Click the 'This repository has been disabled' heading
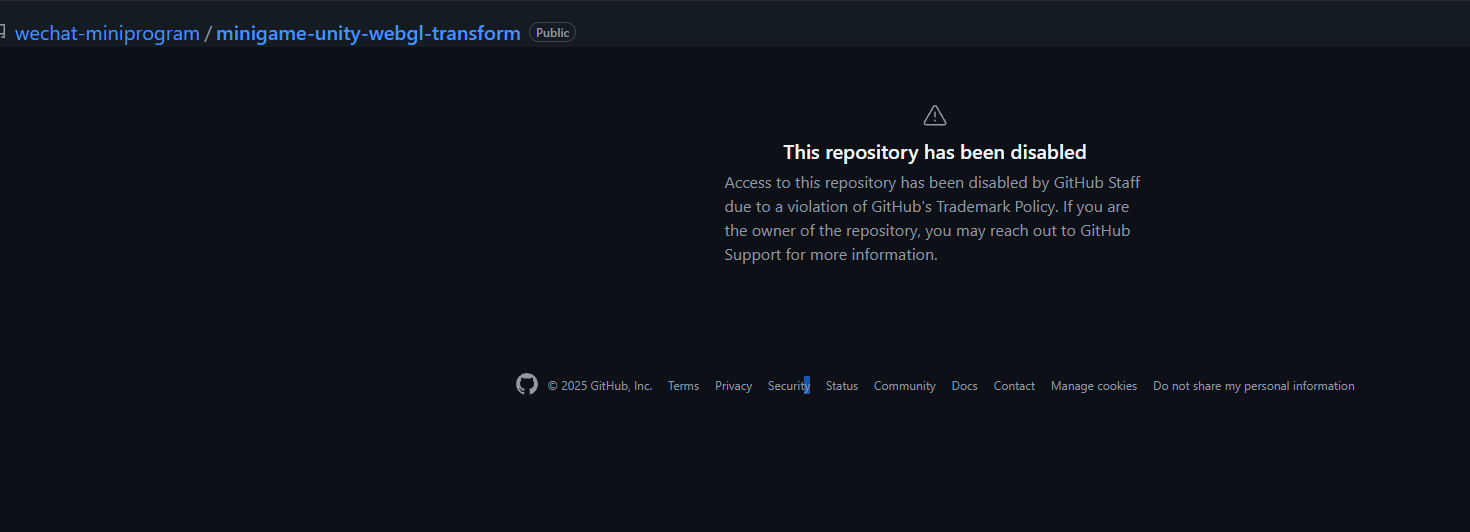Viewport: 1470px width, 532px height. [935, 152]
